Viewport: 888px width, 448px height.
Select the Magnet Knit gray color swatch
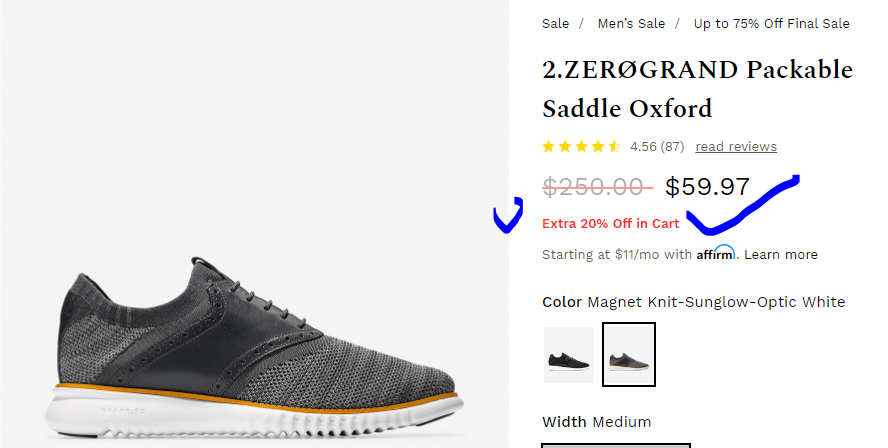[x=629, y=355]
